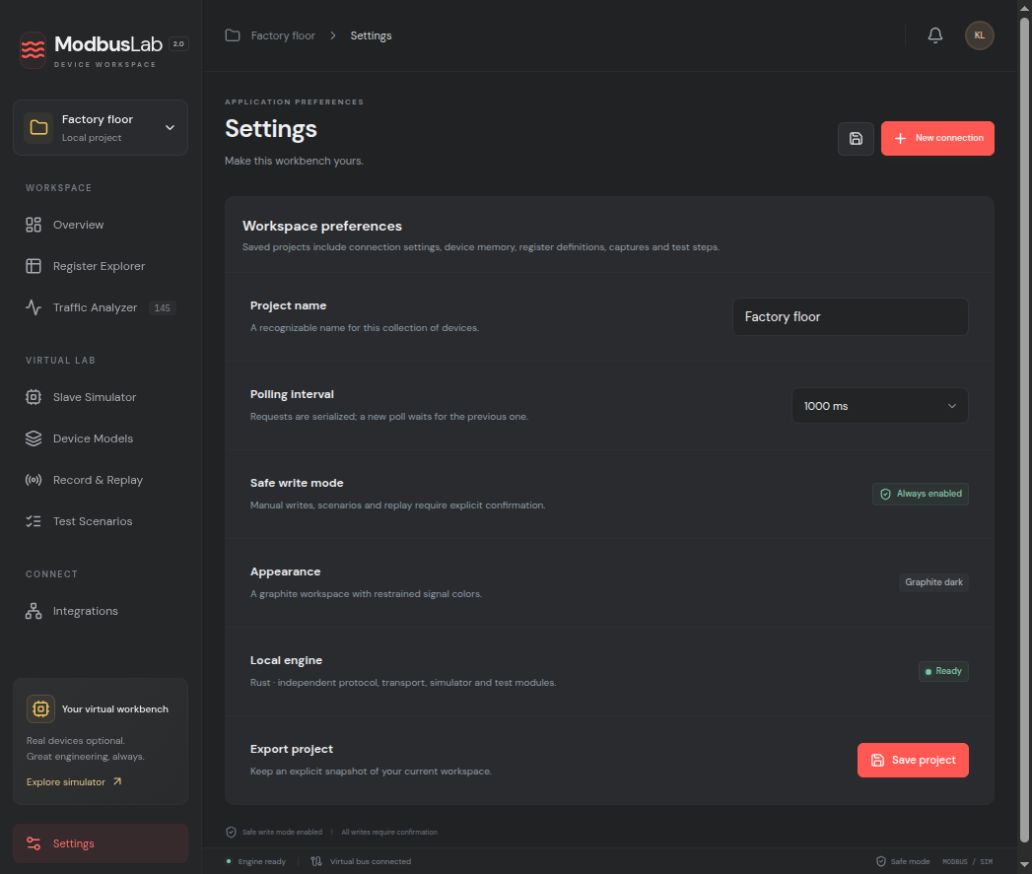Navigate to Slave Simulator
The height and width of the screenshot is (874, 1032).
pyautogui.click(x=100, y=397)
